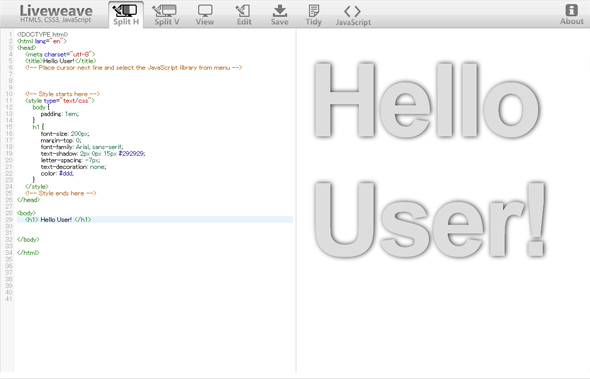Click the closing head tag
Screen dimensions: 590x379
[28, 200]
